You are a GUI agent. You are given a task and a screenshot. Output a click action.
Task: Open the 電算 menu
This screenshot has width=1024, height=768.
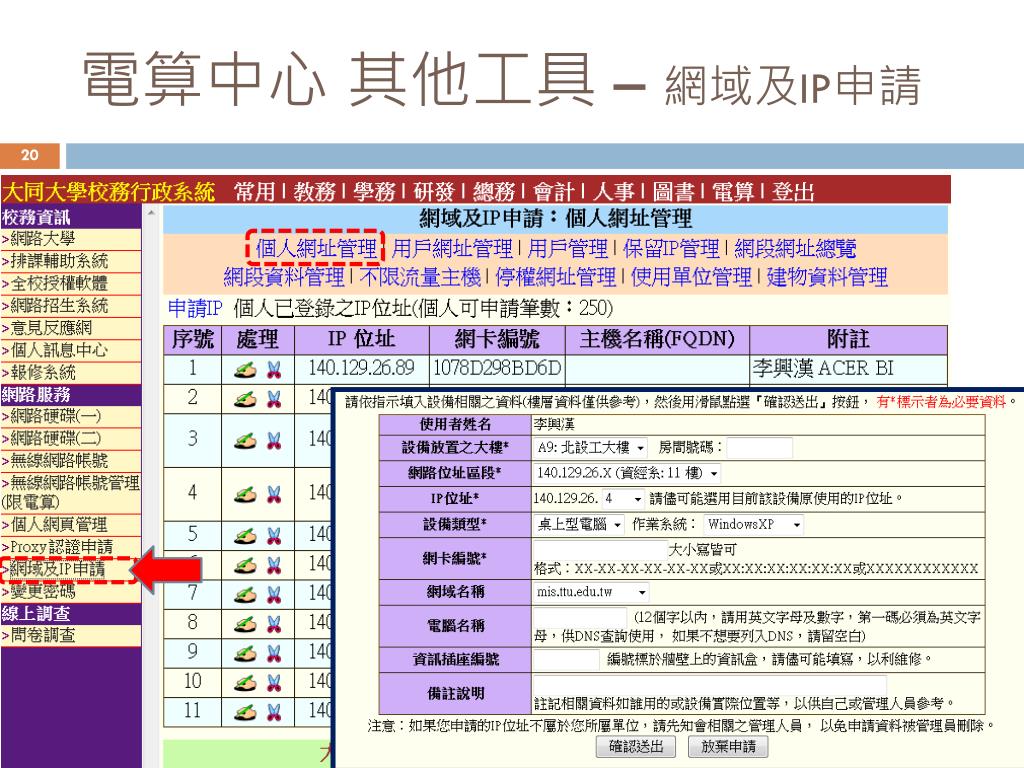733,191
